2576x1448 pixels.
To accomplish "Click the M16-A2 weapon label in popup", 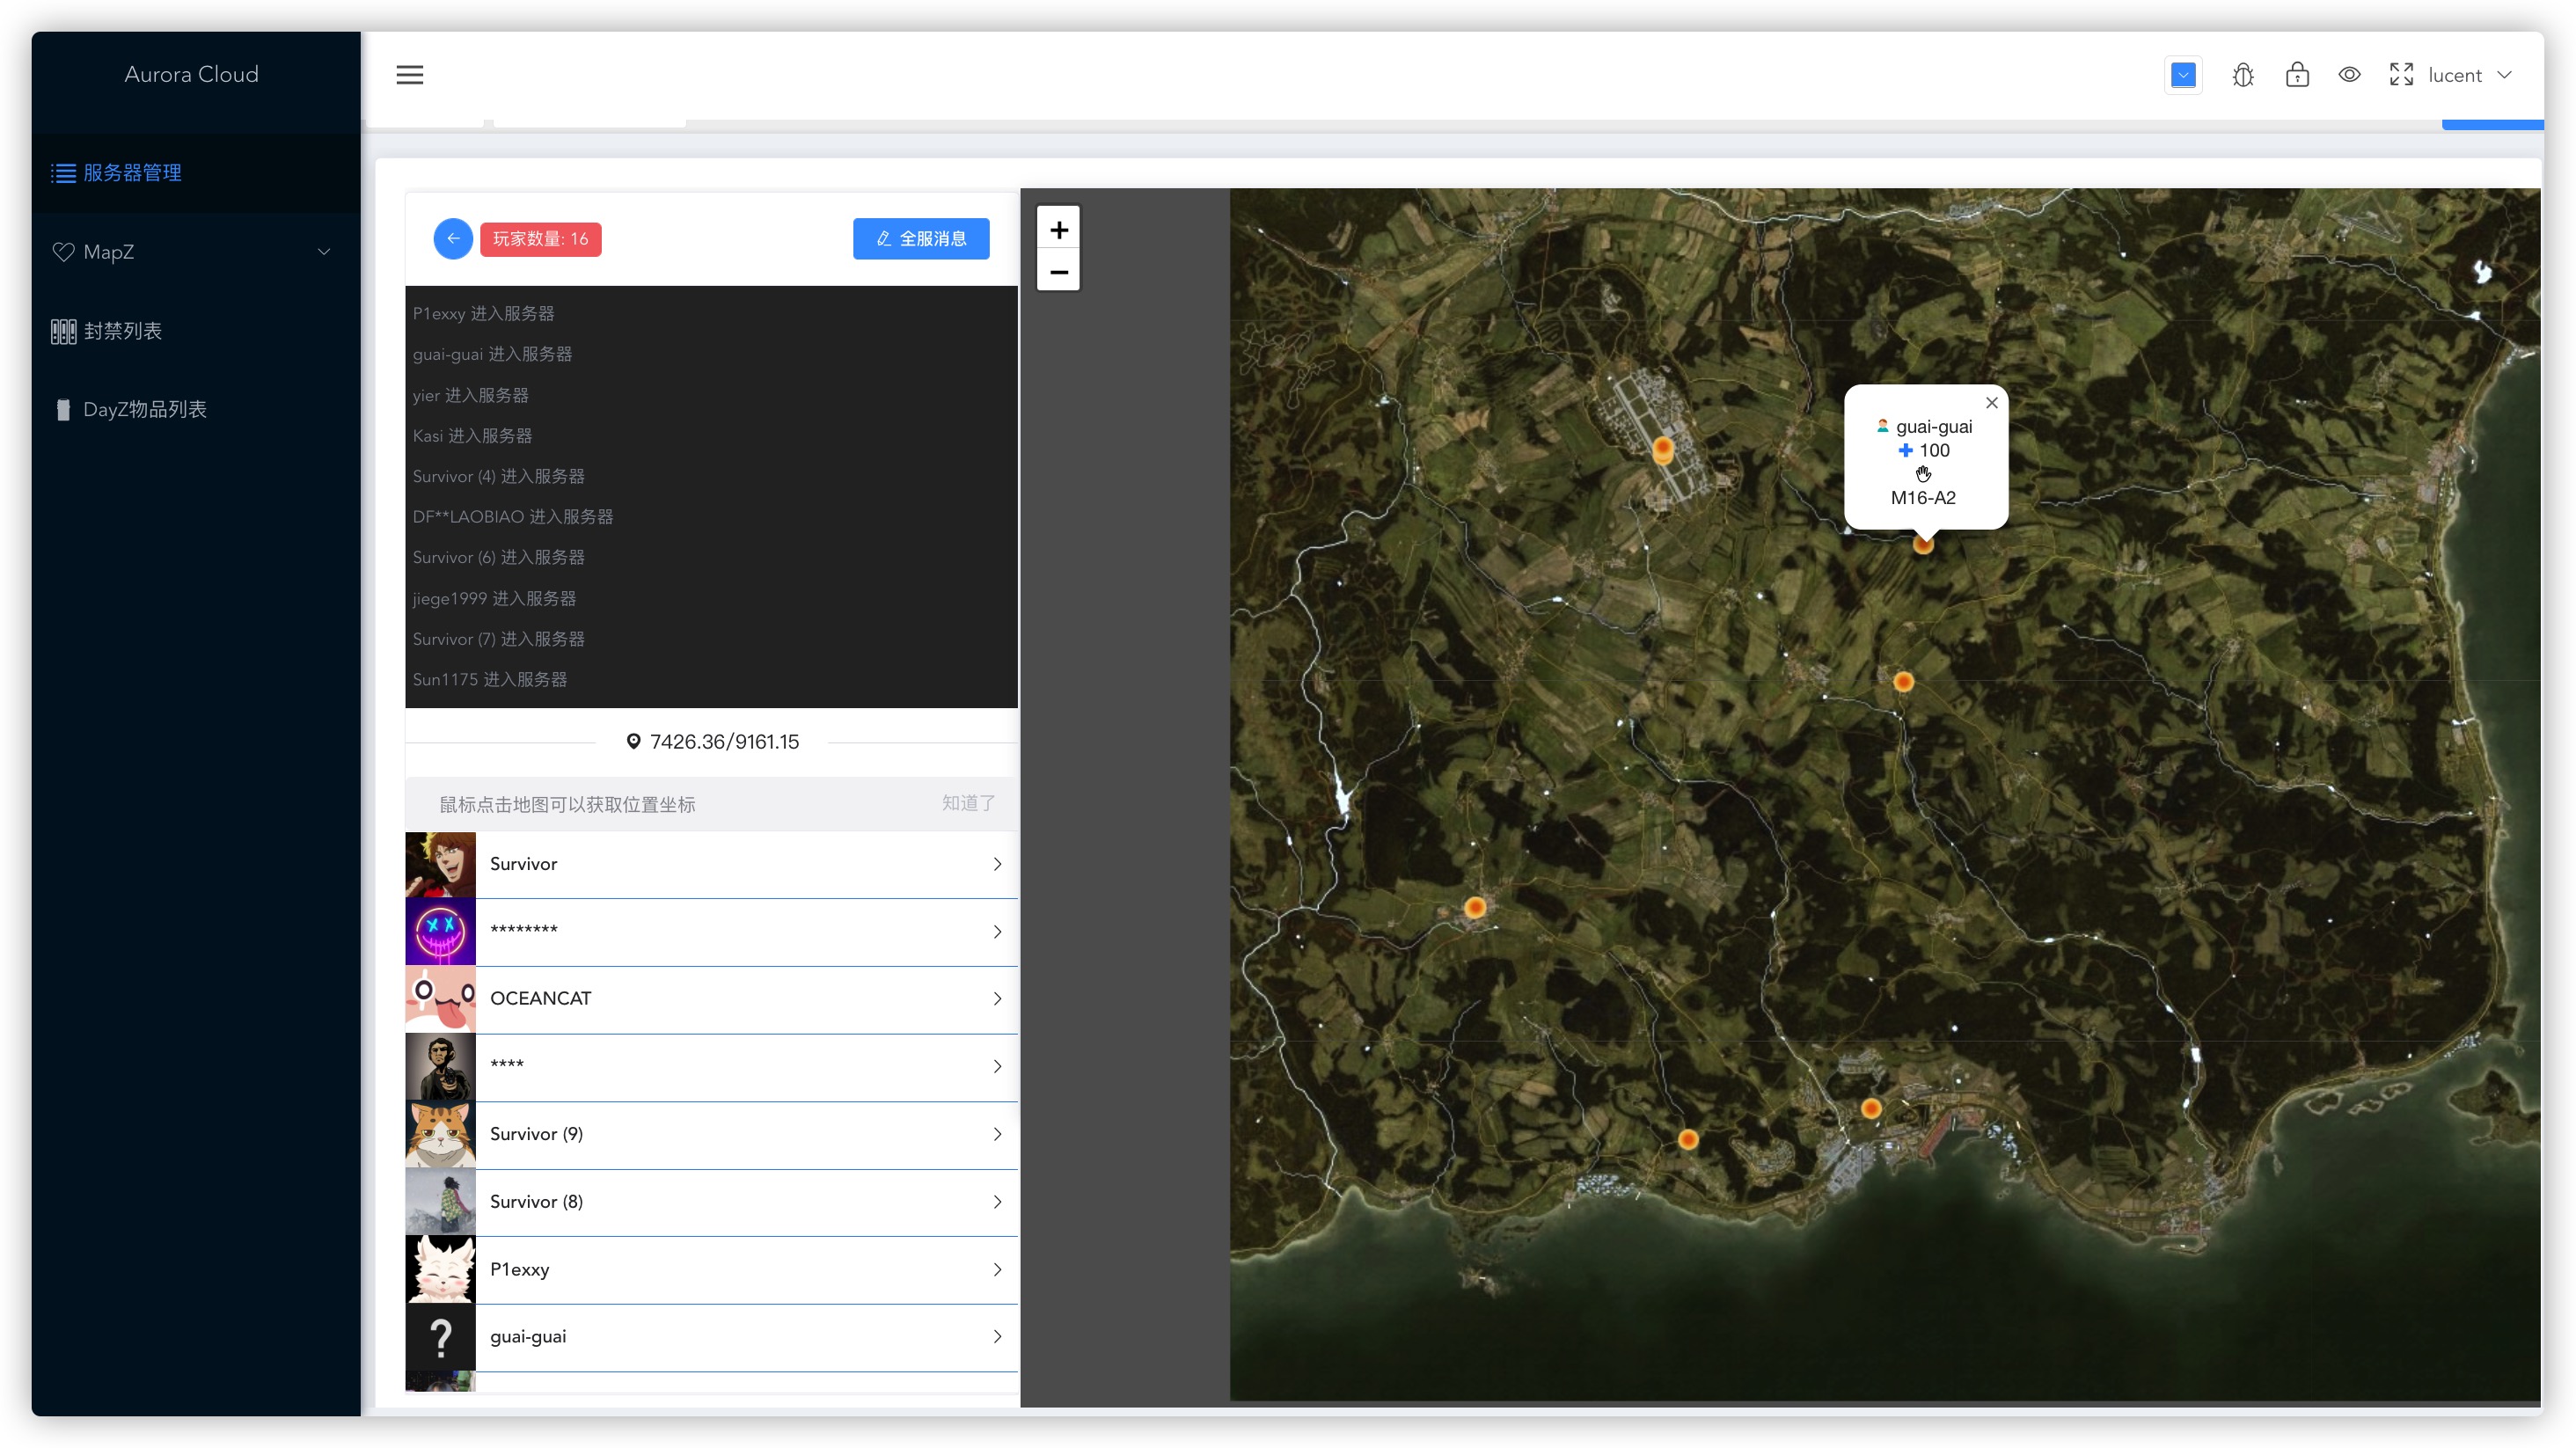I will click(x=1923, y=498).
